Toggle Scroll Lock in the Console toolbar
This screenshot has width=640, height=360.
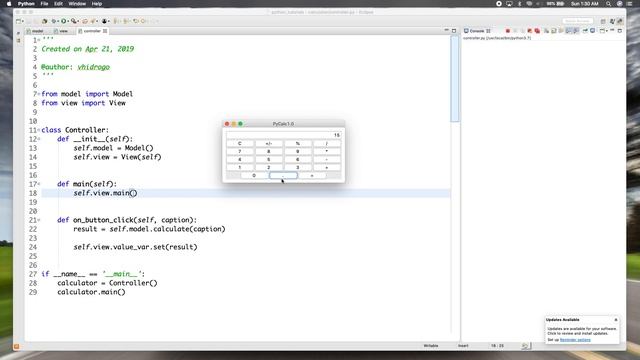554,31
